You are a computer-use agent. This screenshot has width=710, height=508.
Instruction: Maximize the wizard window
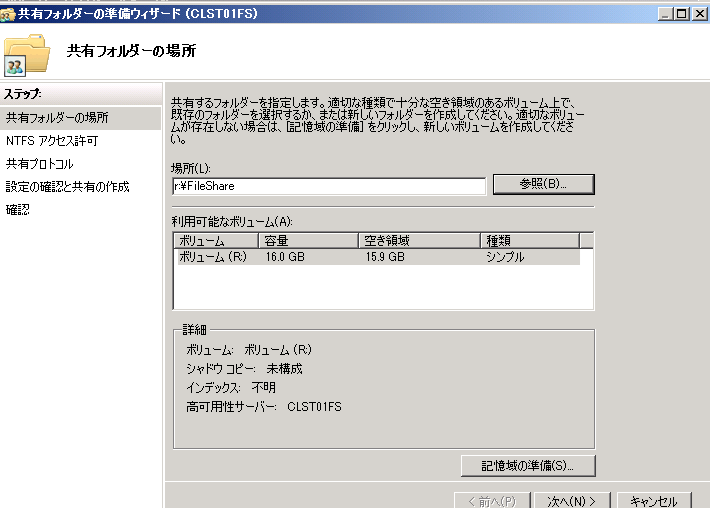tap(682, 14)
